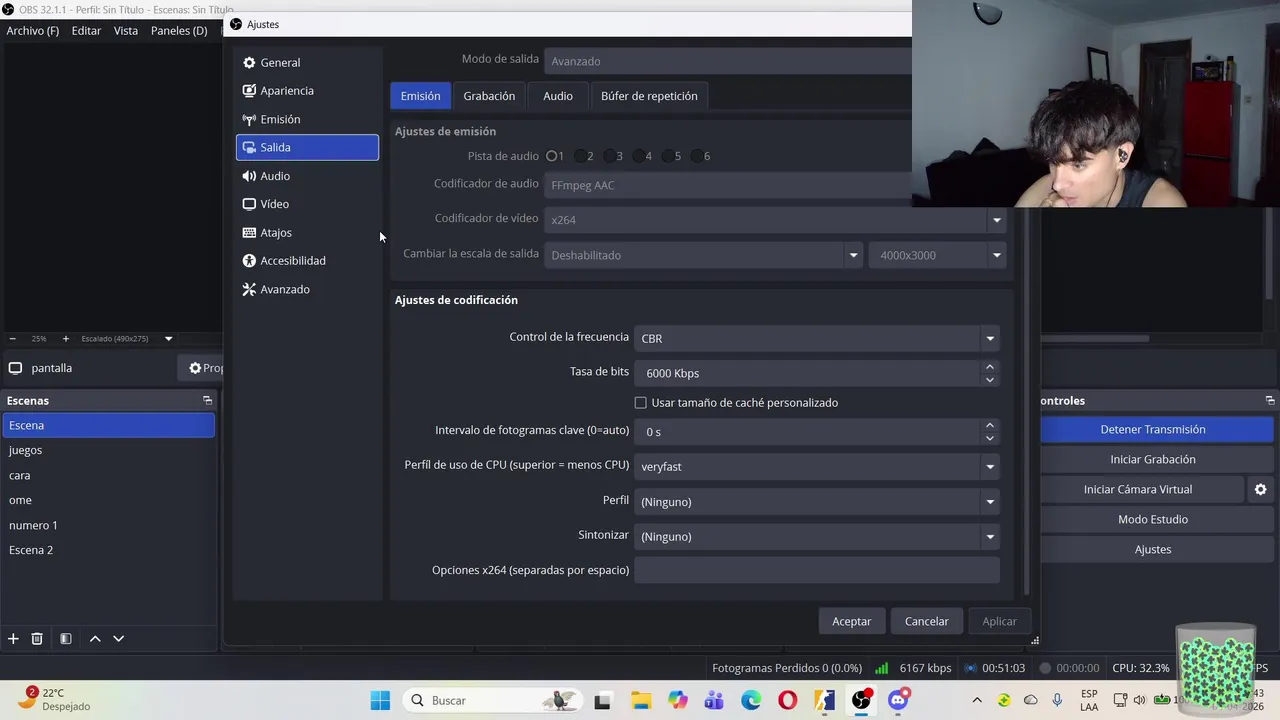Enable custom cache size checkbox

(x=641, y=403)
